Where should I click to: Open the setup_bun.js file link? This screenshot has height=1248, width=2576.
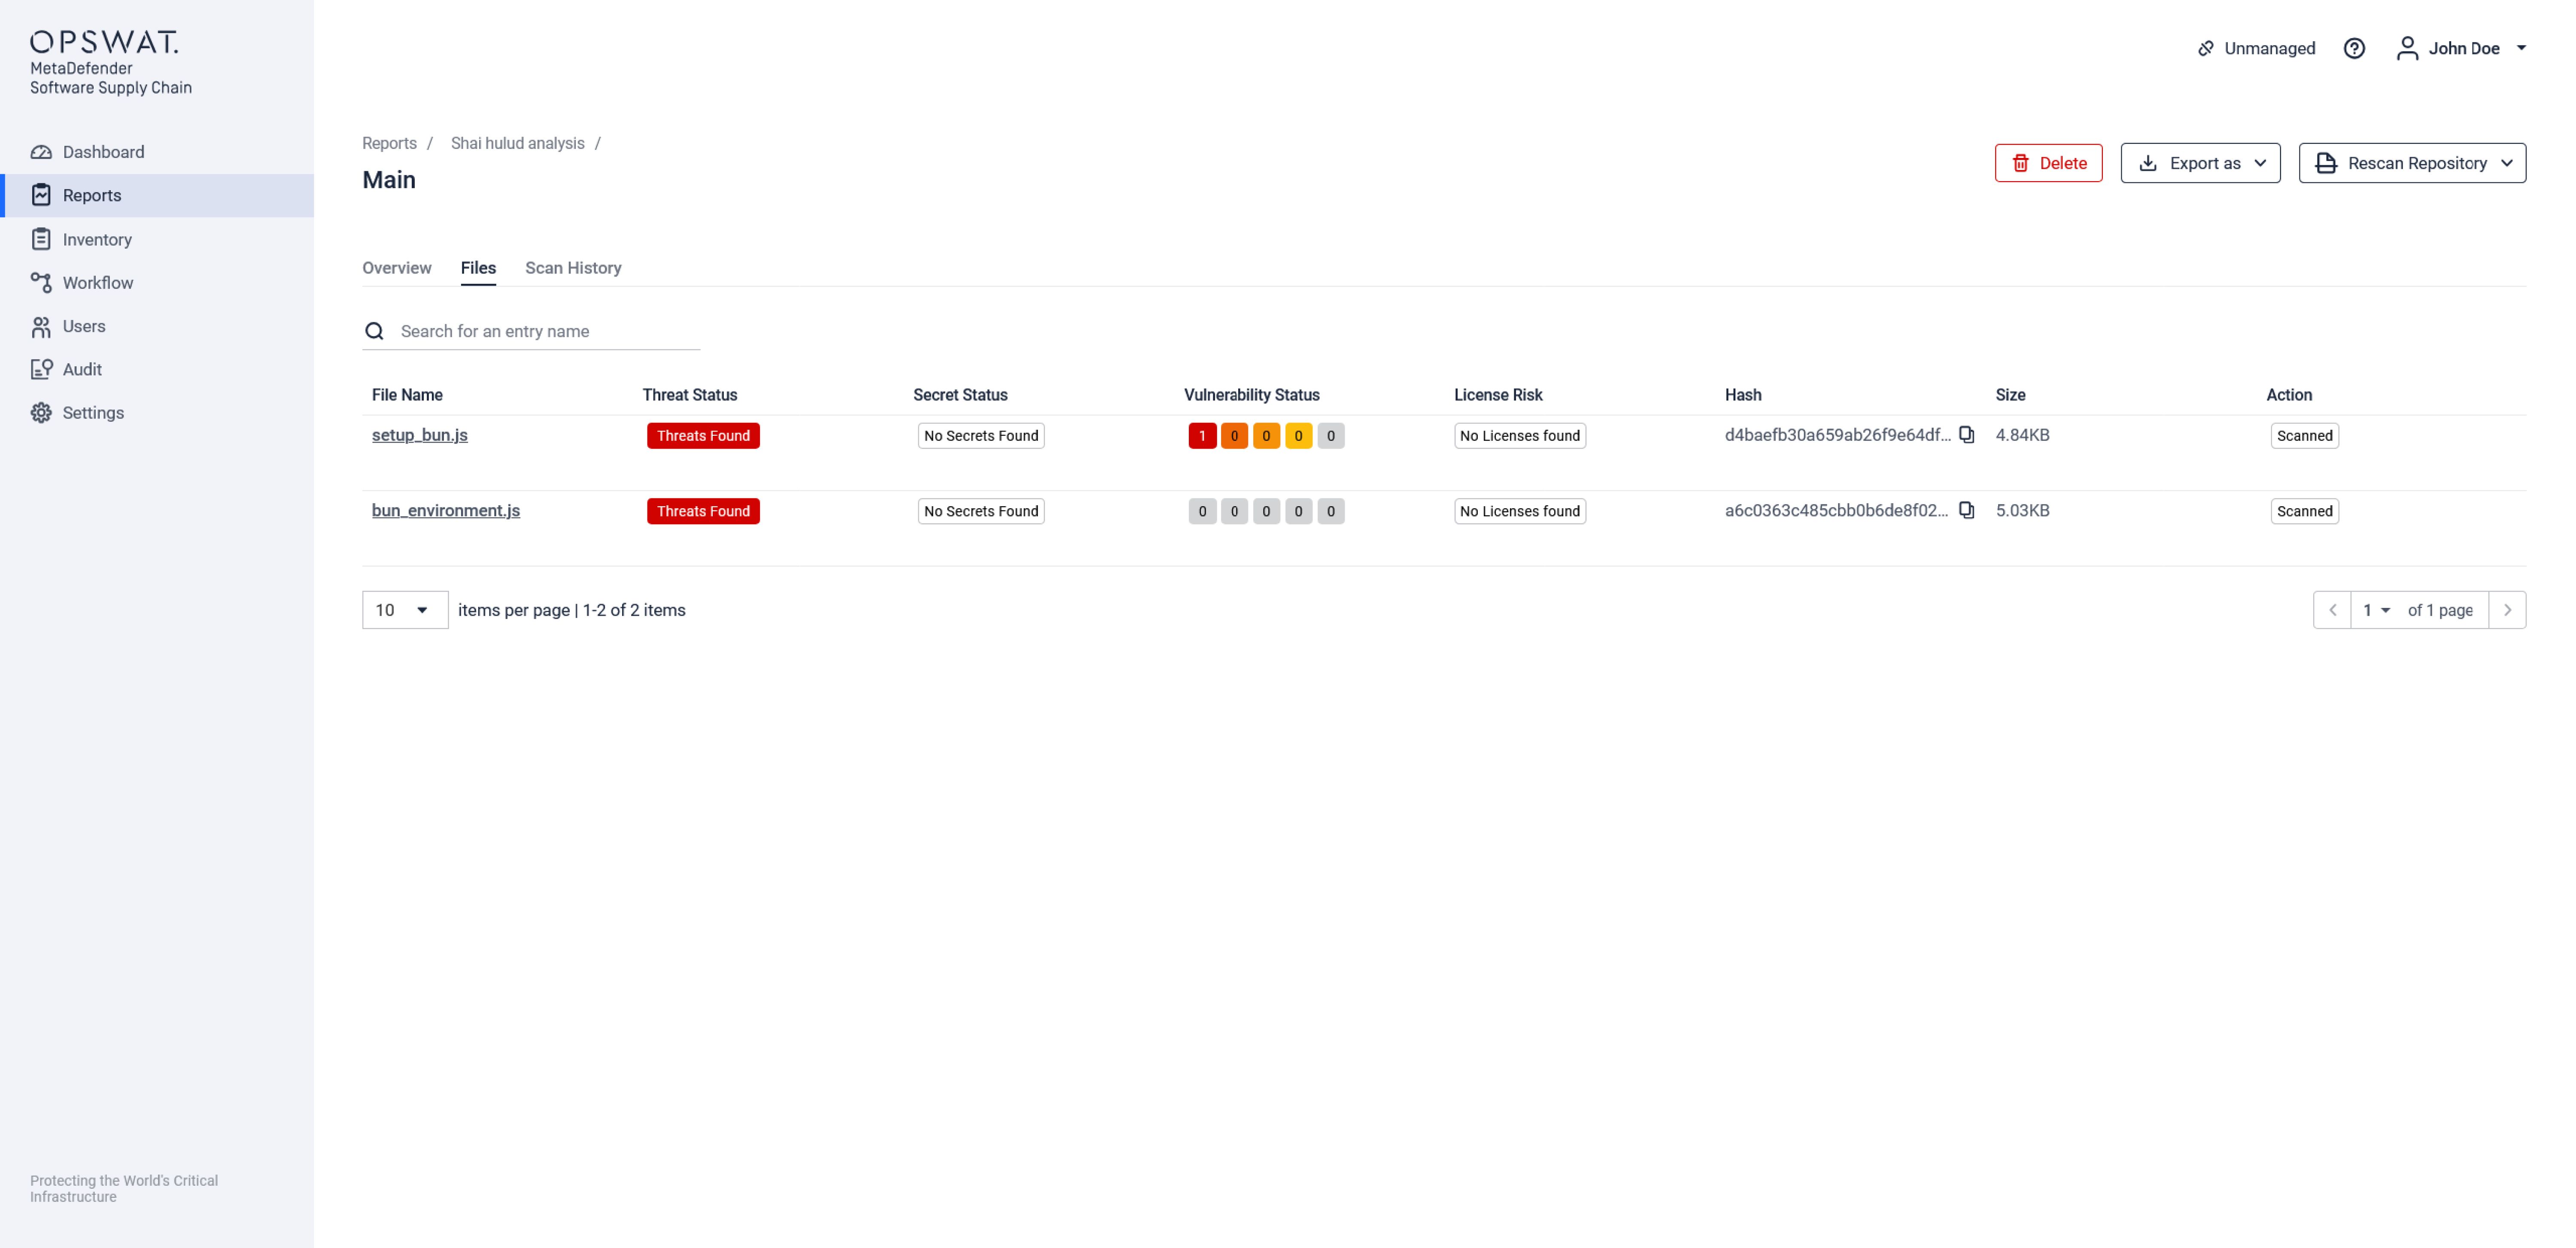[419, 435]
